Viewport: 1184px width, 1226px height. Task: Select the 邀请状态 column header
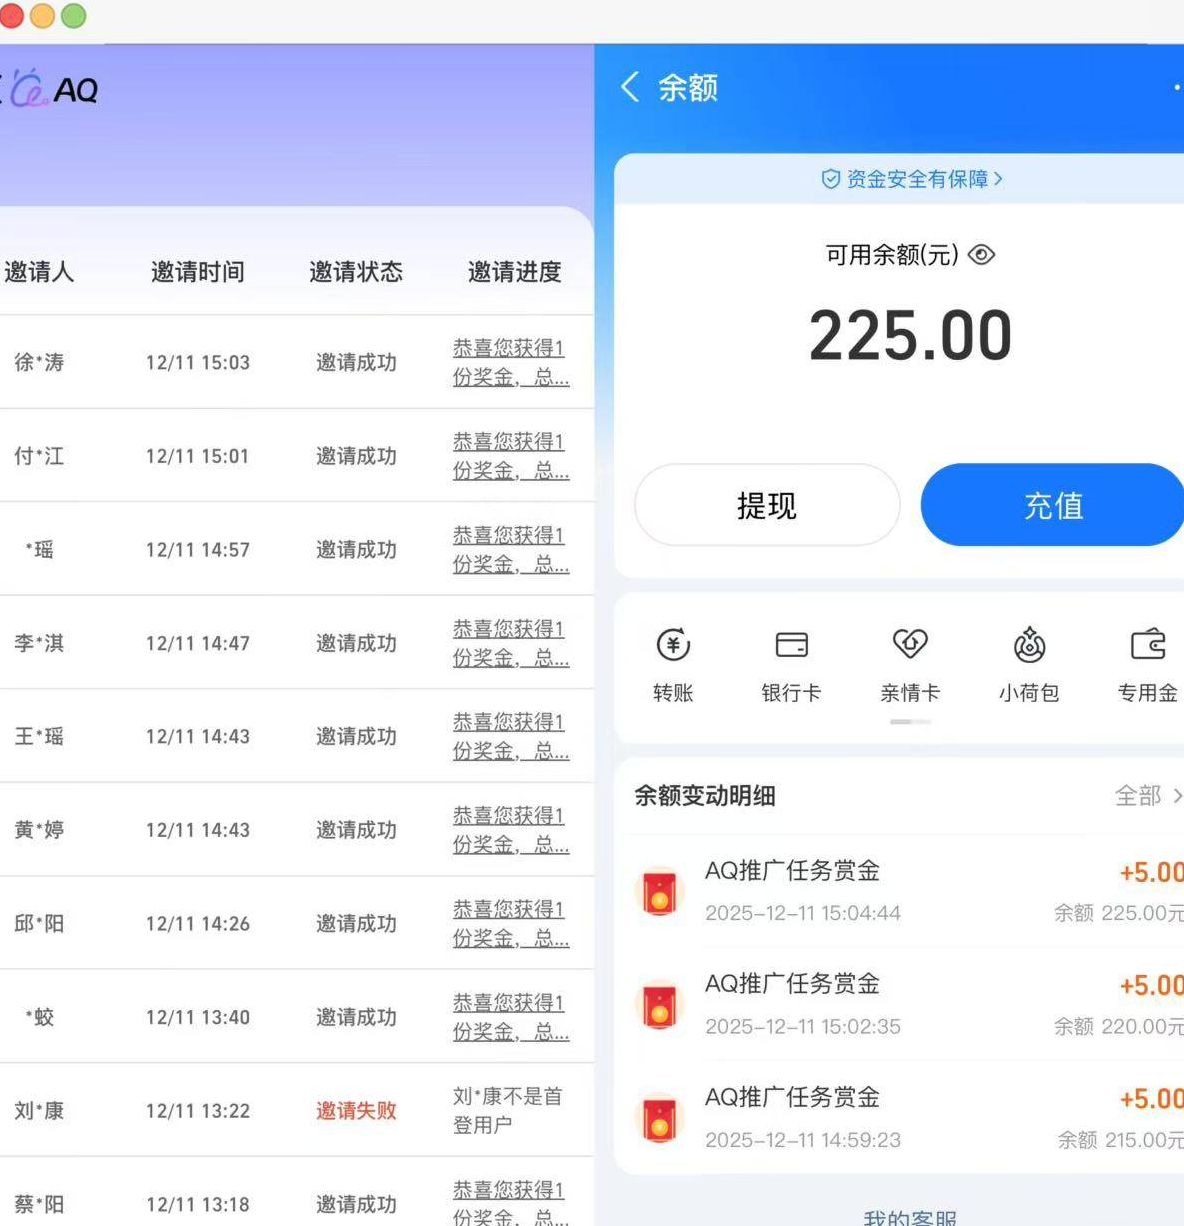[x=356, y=272]
